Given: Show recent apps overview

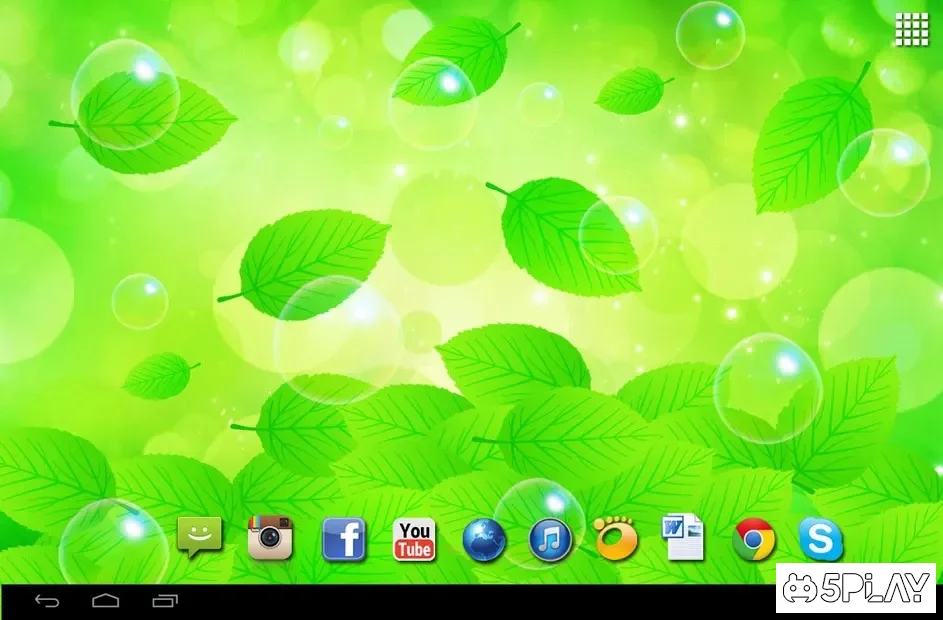Looking at the screenshot, I should pyautogui.click(x=165, y=601).
